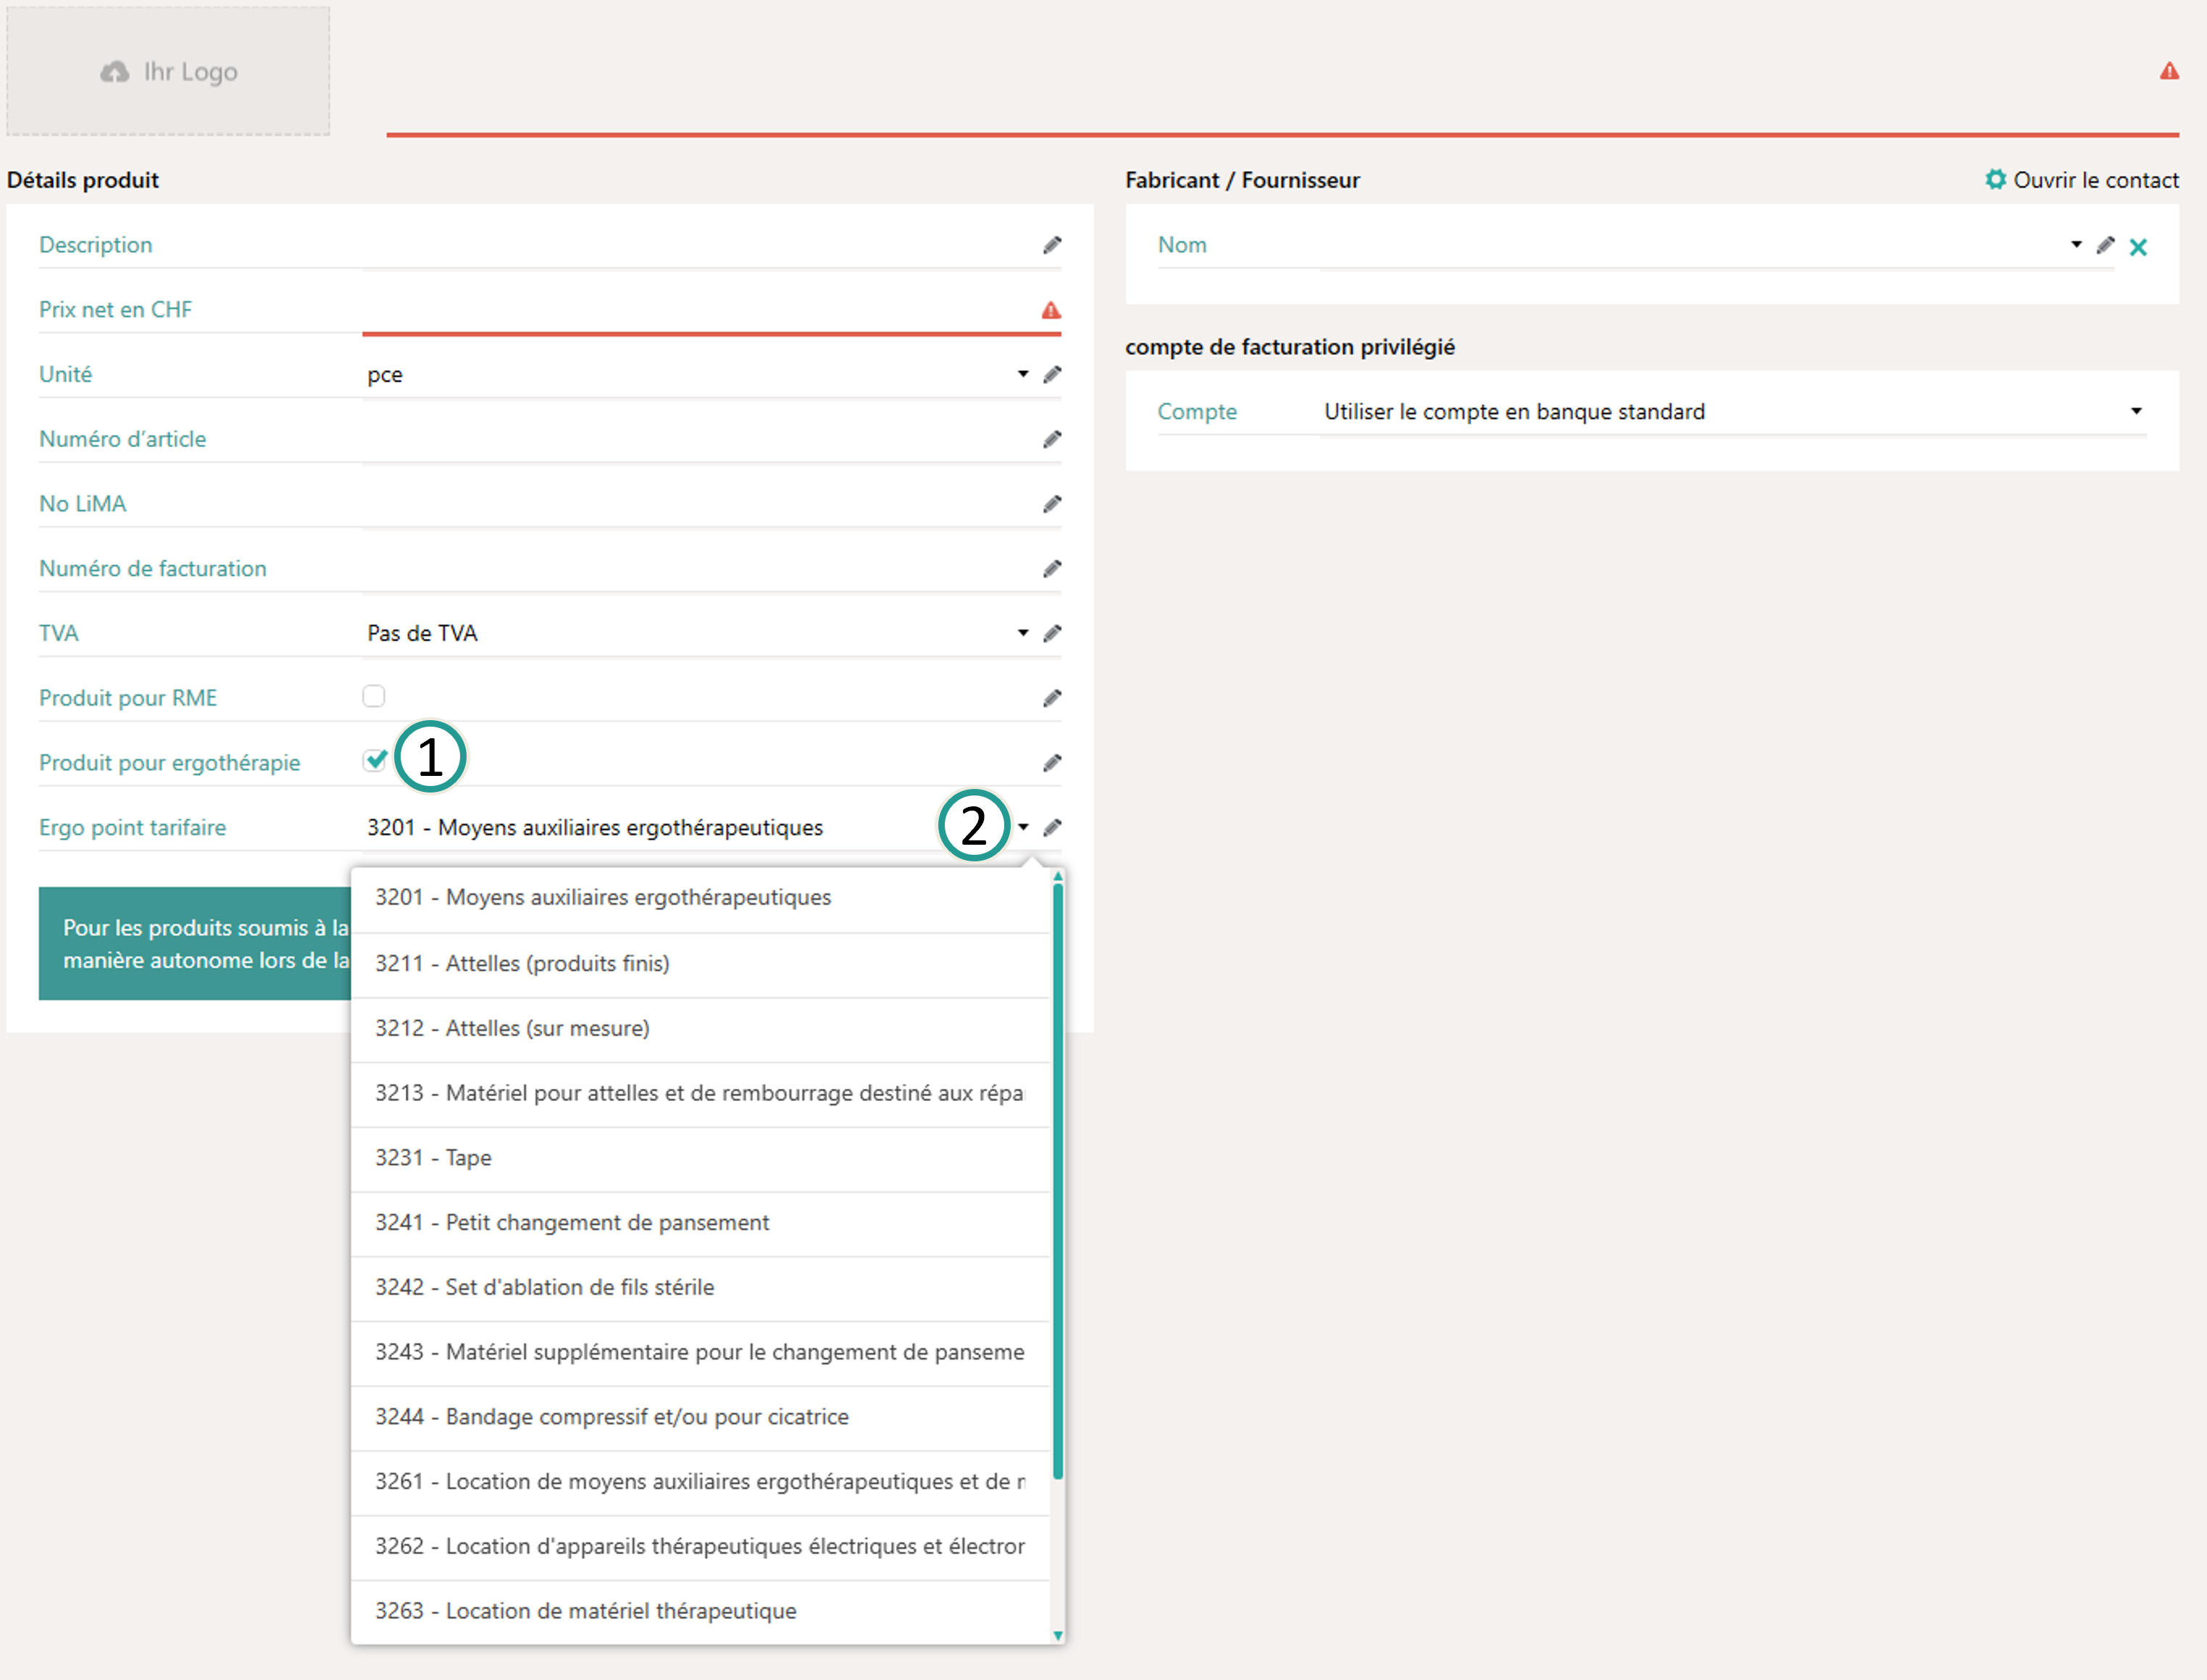Click pencil icon in Numéro d'article row
2207x1680 pixels.
1051,440
